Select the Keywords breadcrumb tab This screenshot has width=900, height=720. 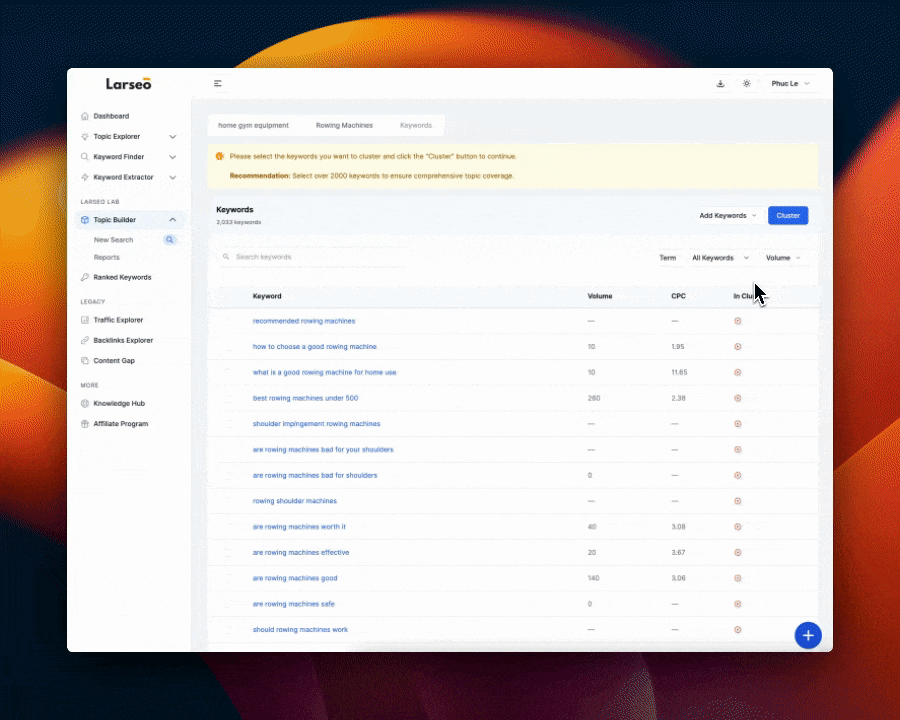416,125
